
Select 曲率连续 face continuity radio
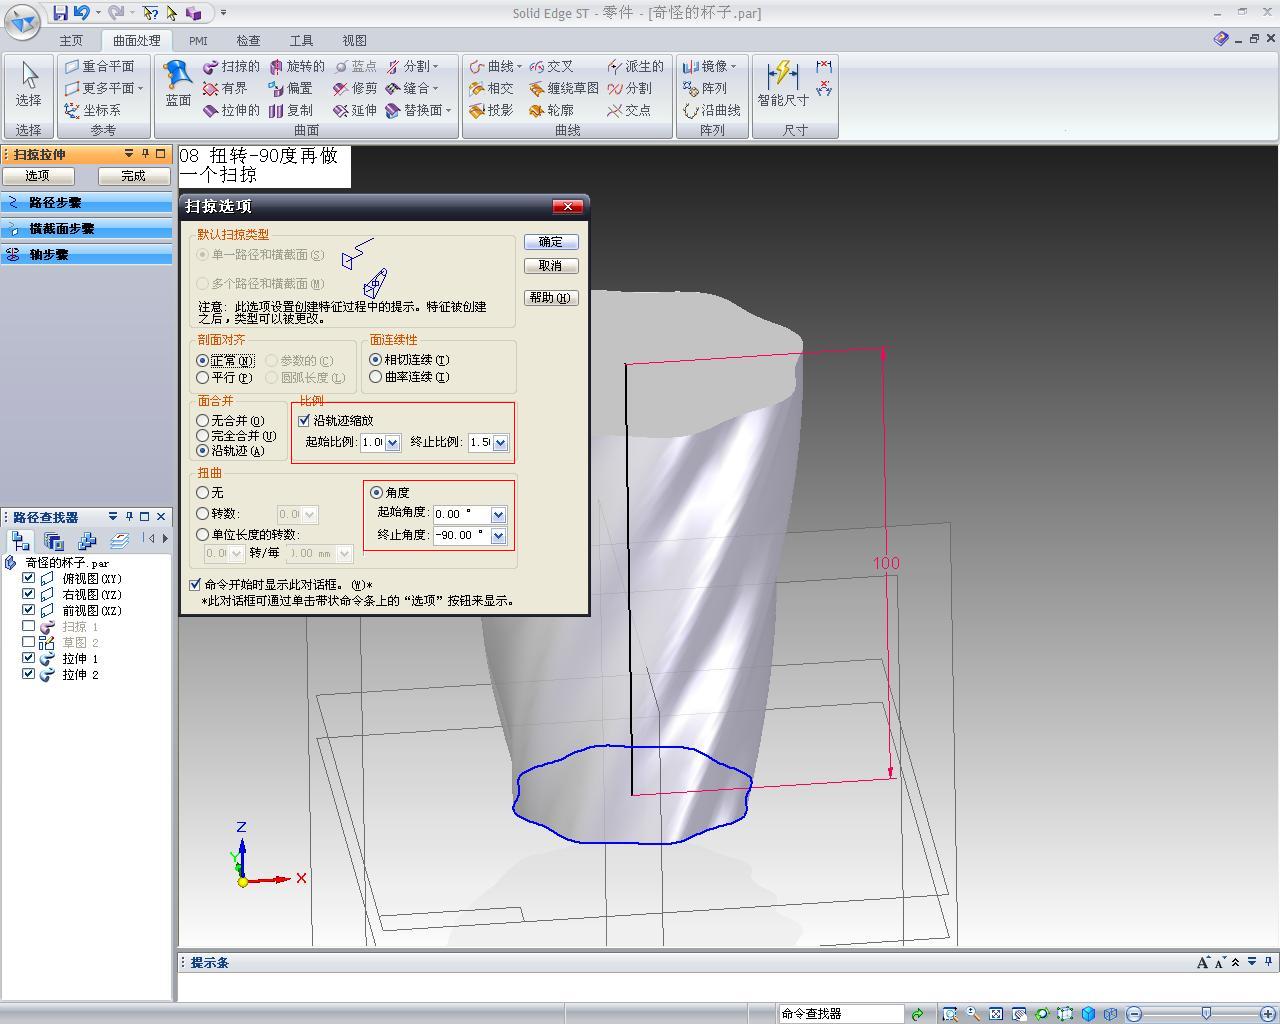pyautogui.click(x=376, y=376)
